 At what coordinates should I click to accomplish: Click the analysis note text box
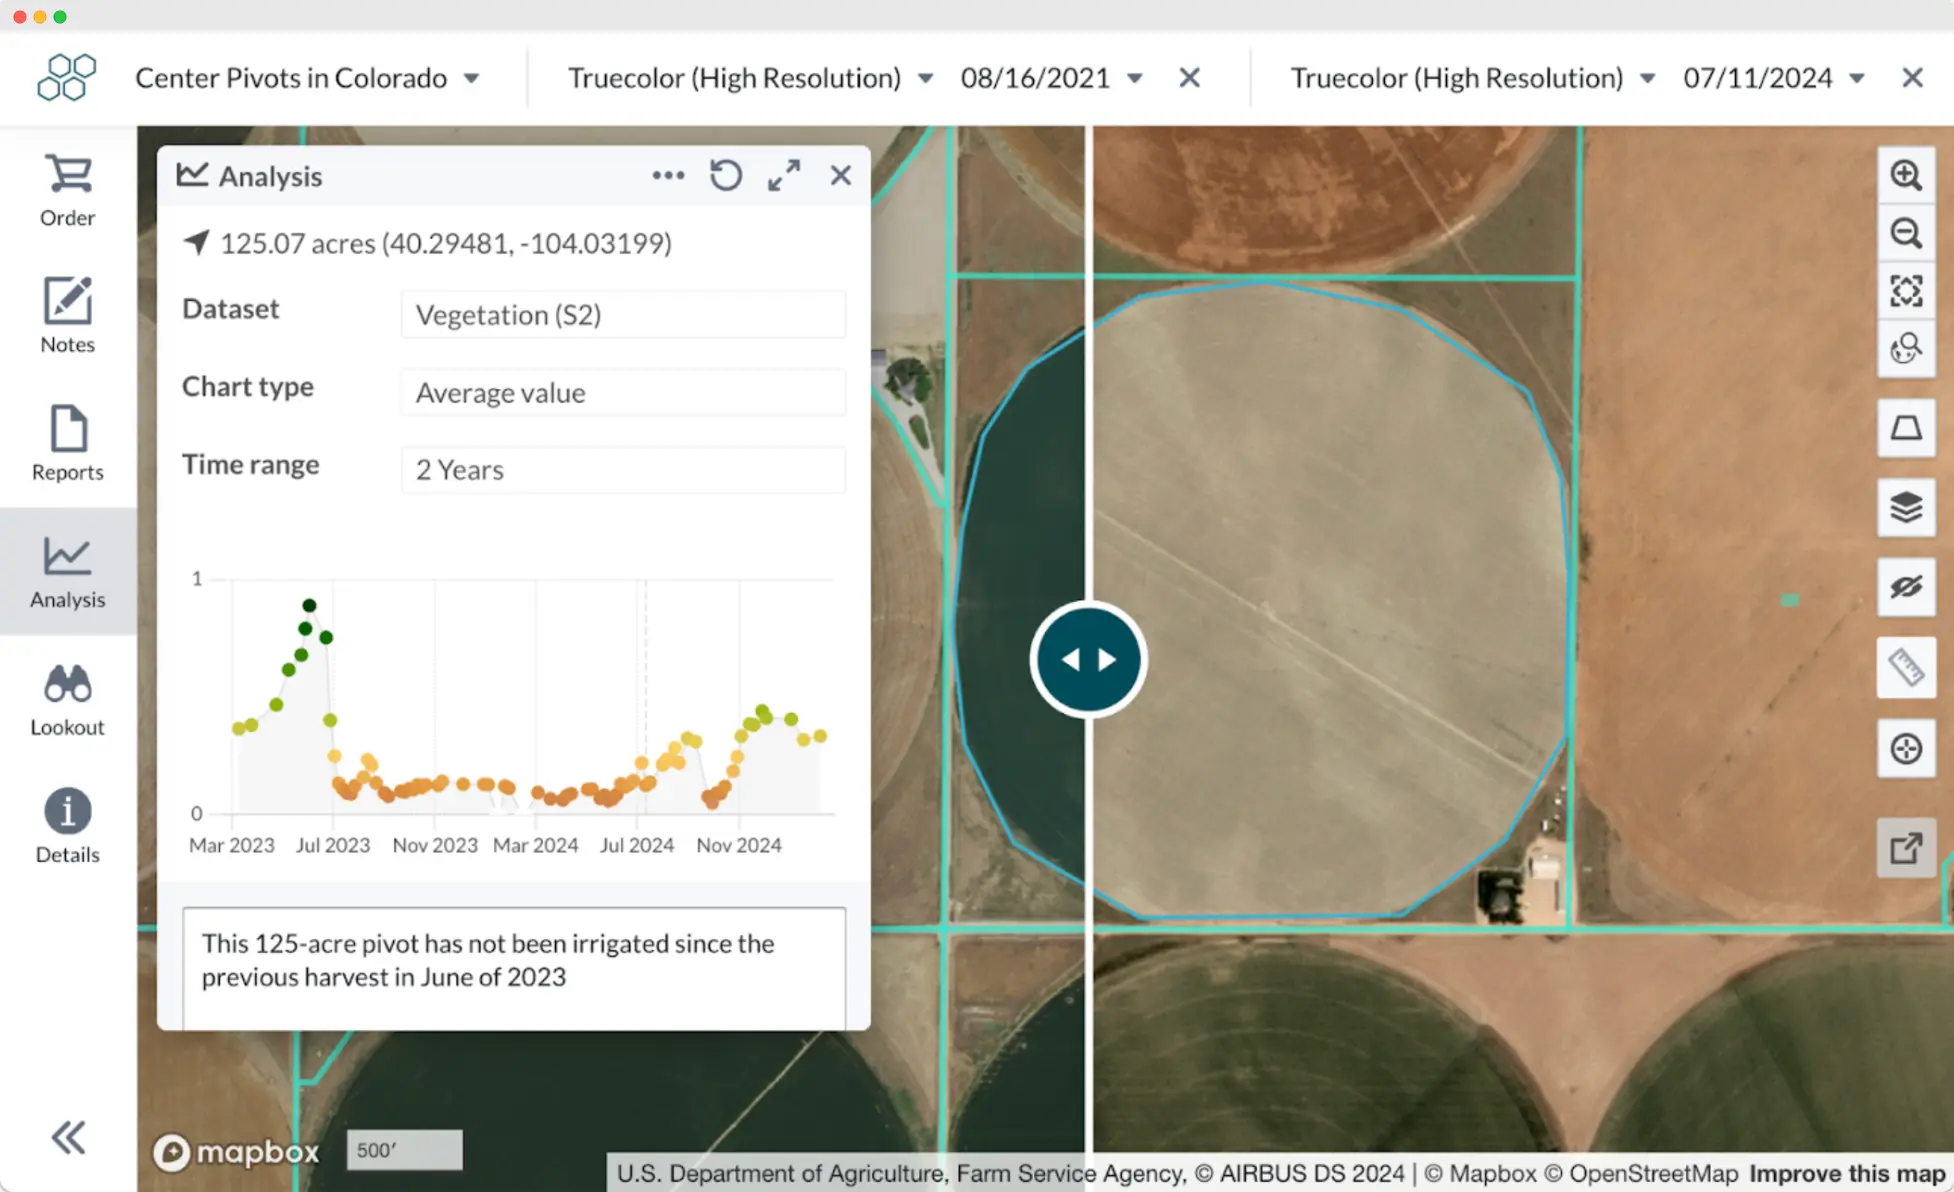514,967
